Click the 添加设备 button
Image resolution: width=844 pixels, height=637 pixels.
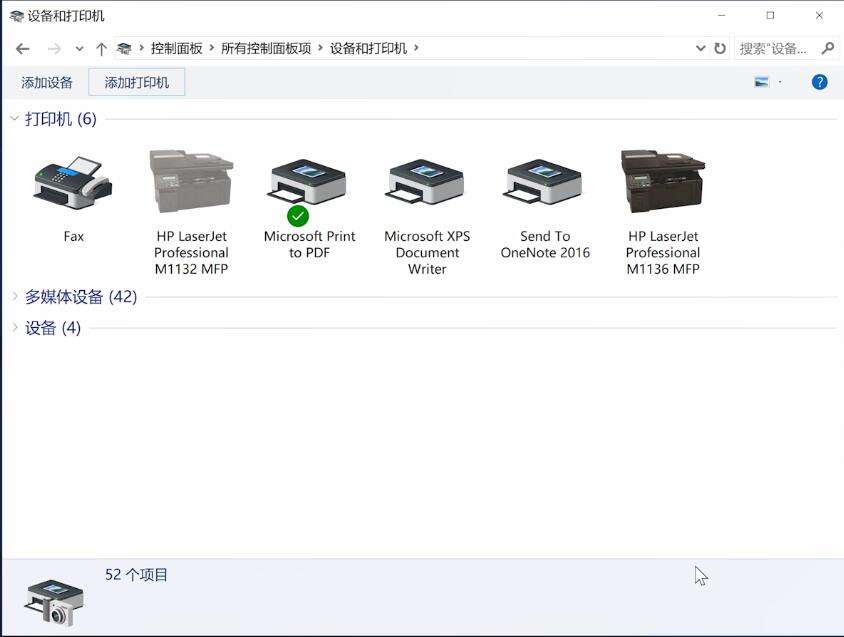pyautogui.click(x=48, y=82)
